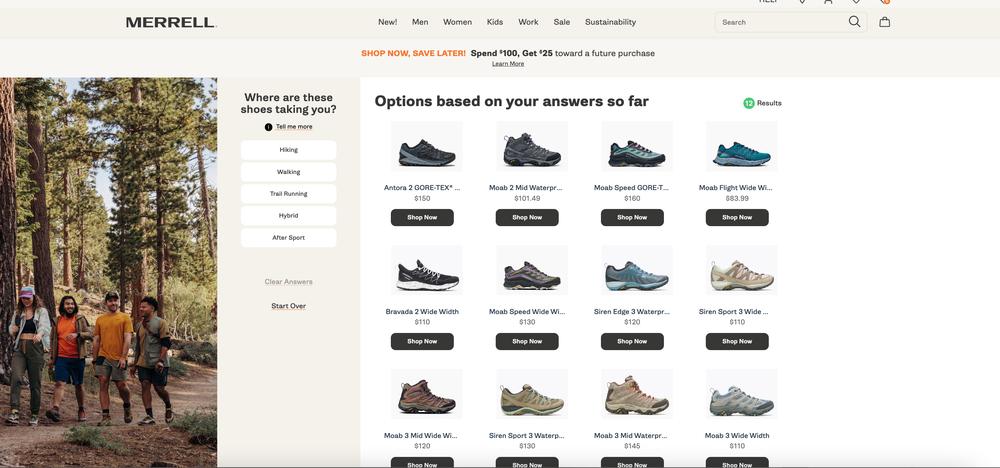The height and width of the screenshot is (468, 1000).
Task: Click Shop Now under Moab 2 Mid Waterproof
Action: (x=527, y=217)
